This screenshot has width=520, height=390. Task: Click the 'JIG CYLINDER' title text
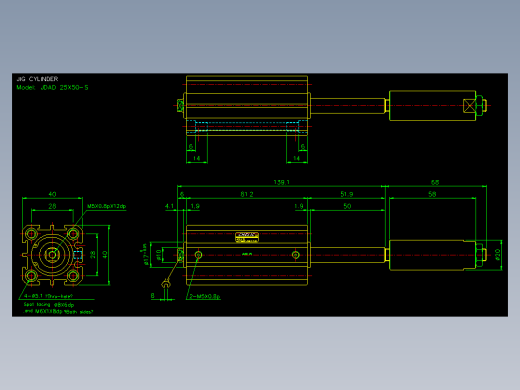coord(37,79)
